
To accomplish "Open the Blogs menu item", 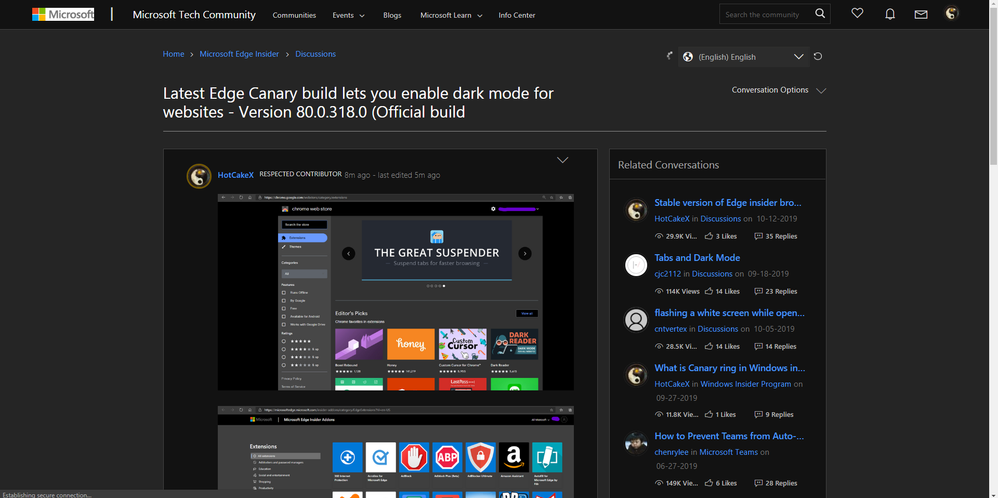I will pos(392,15).
